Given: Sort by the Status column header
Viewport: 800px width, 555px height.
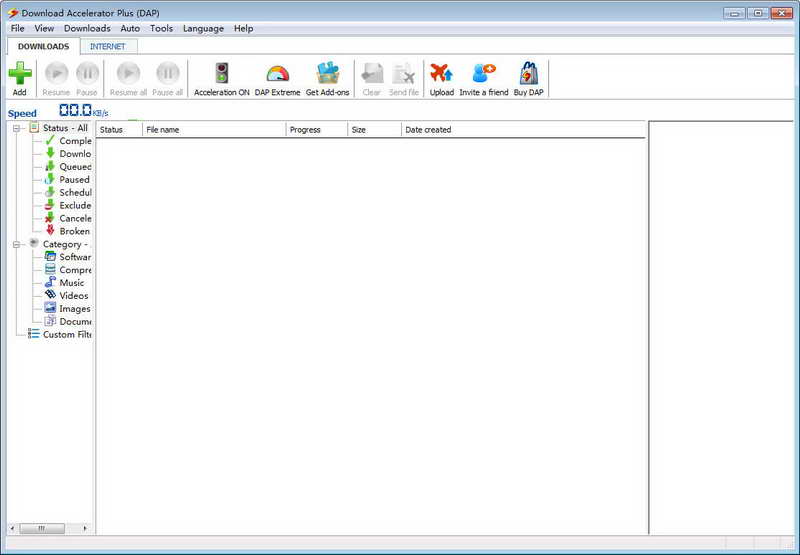Looking at the screenshot, I should click(119, 130).
